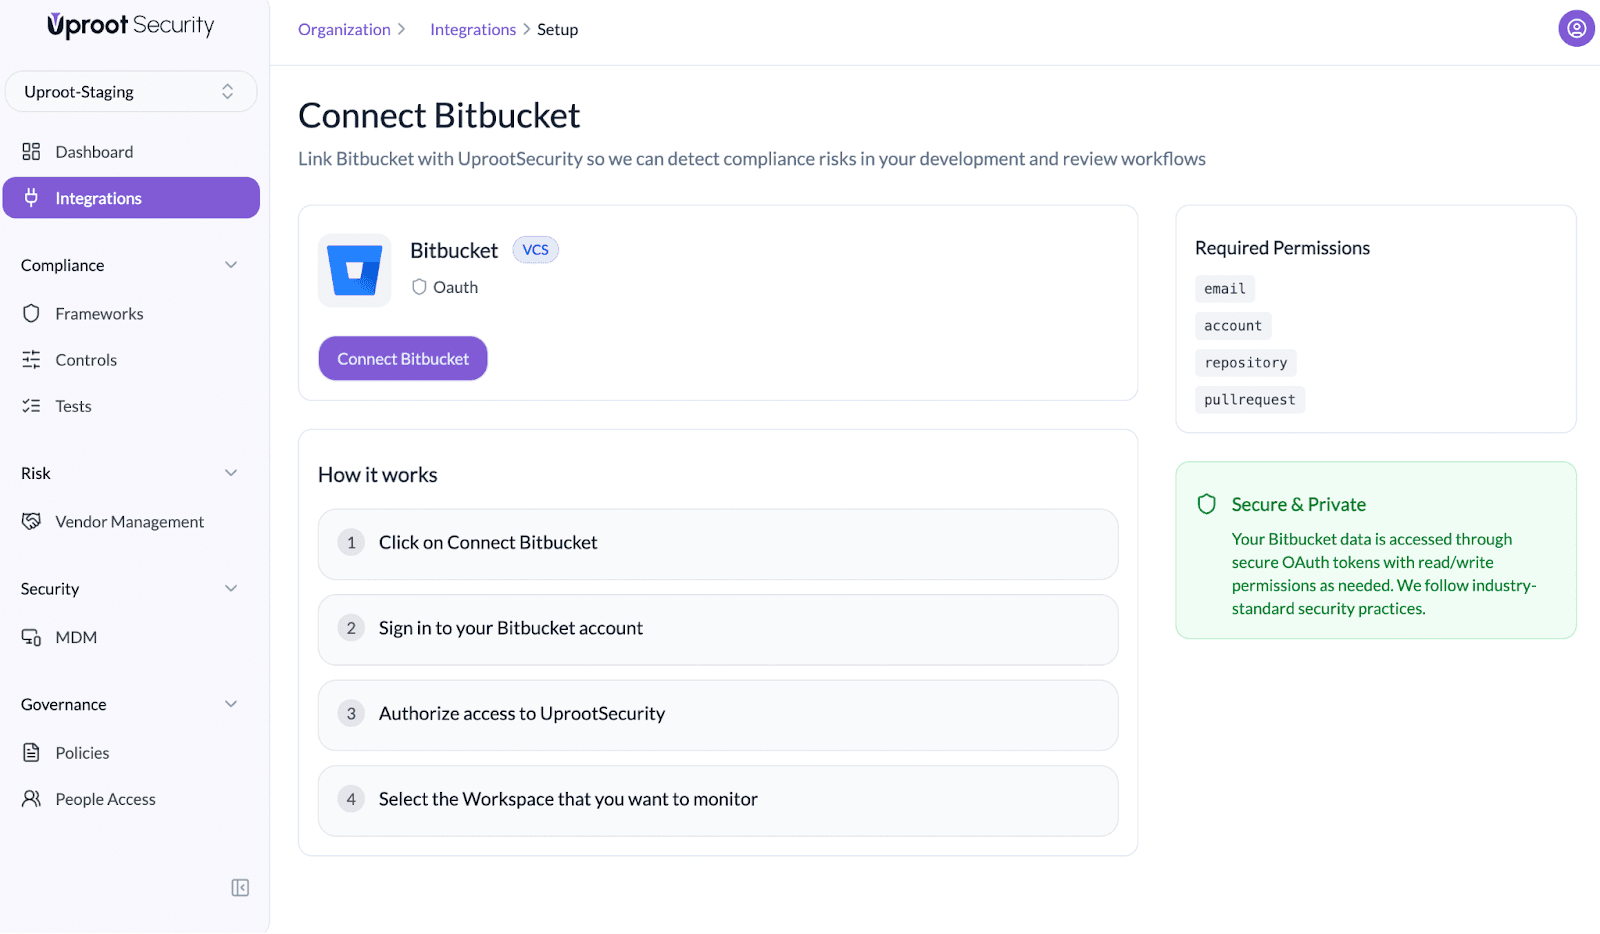Navigate to the Integrations breadcrumb link
Image resolution: width=1600 pixels, height=934 pixels.
pos(473,30)
